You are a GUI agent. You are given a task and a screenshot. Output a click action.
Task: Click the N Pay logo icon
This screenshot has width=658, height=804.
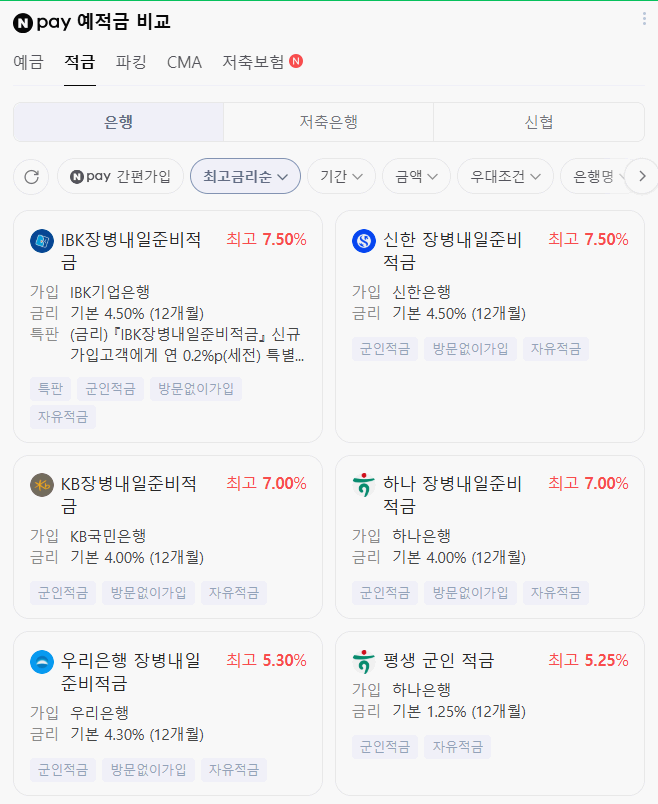[22, 20]
